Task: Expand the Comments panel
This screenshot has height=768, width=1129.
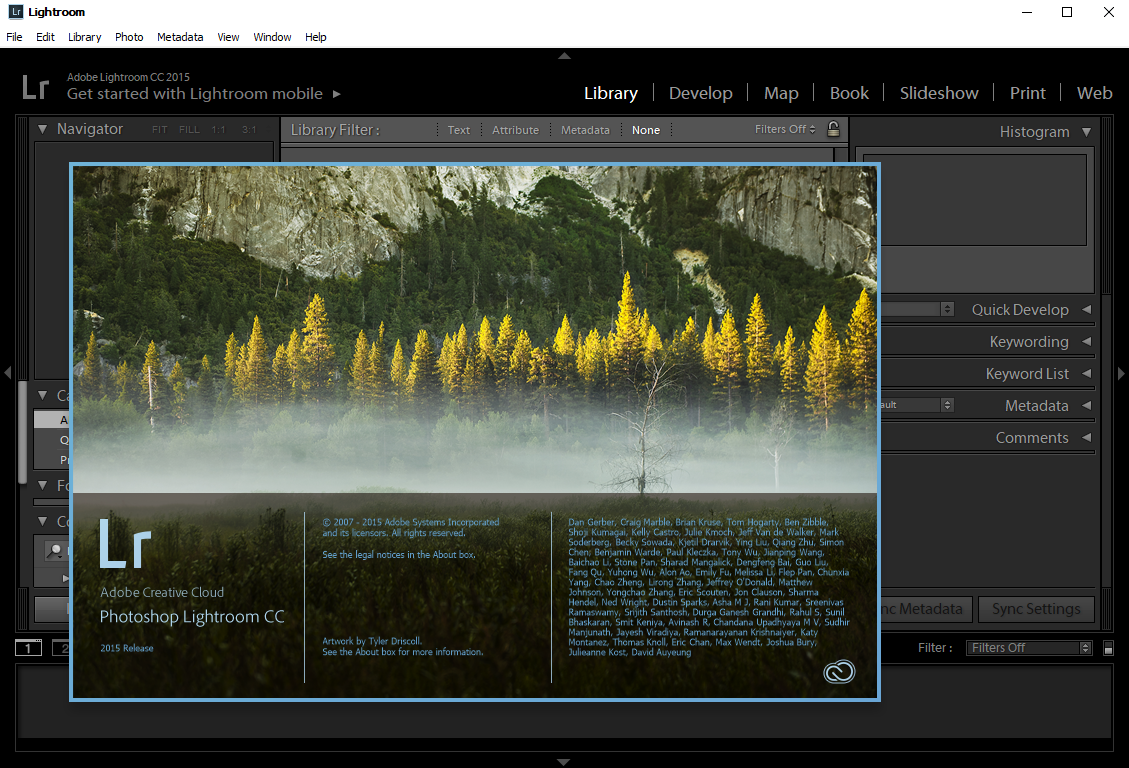Action: [x=1087, y=438]
